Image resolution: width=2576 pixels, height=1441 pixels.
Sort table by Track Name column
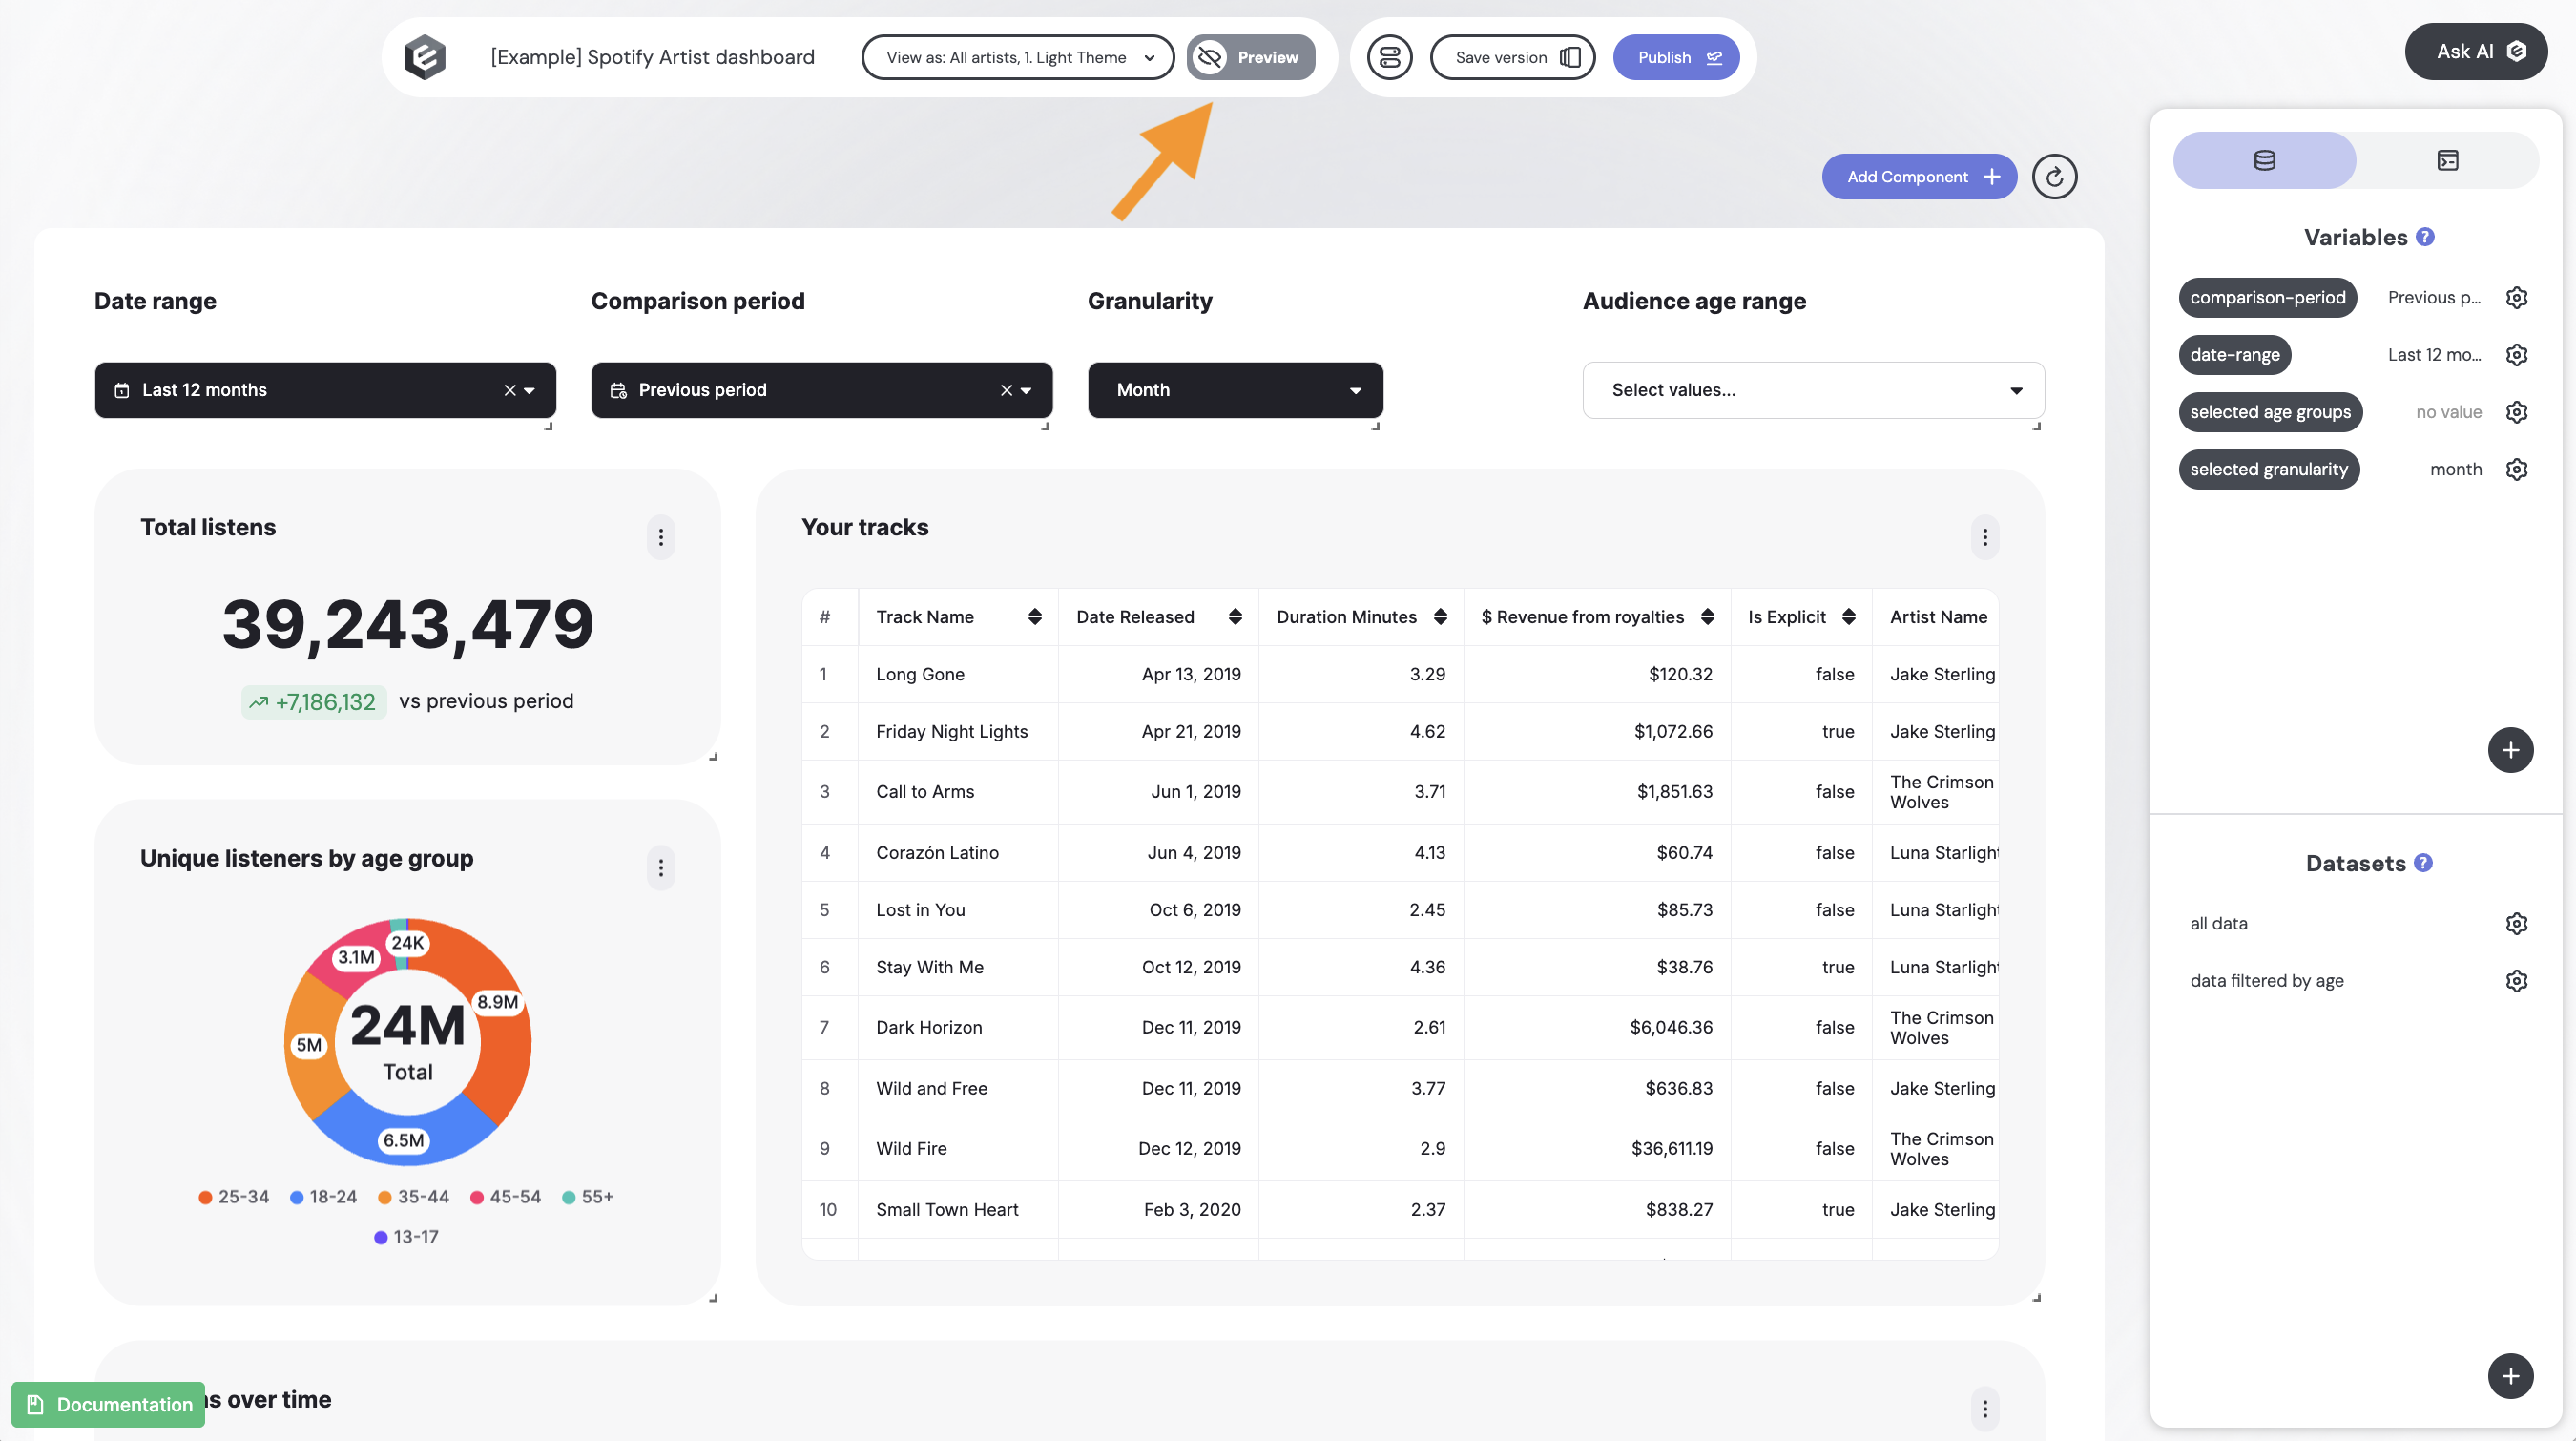[1034, 617]
